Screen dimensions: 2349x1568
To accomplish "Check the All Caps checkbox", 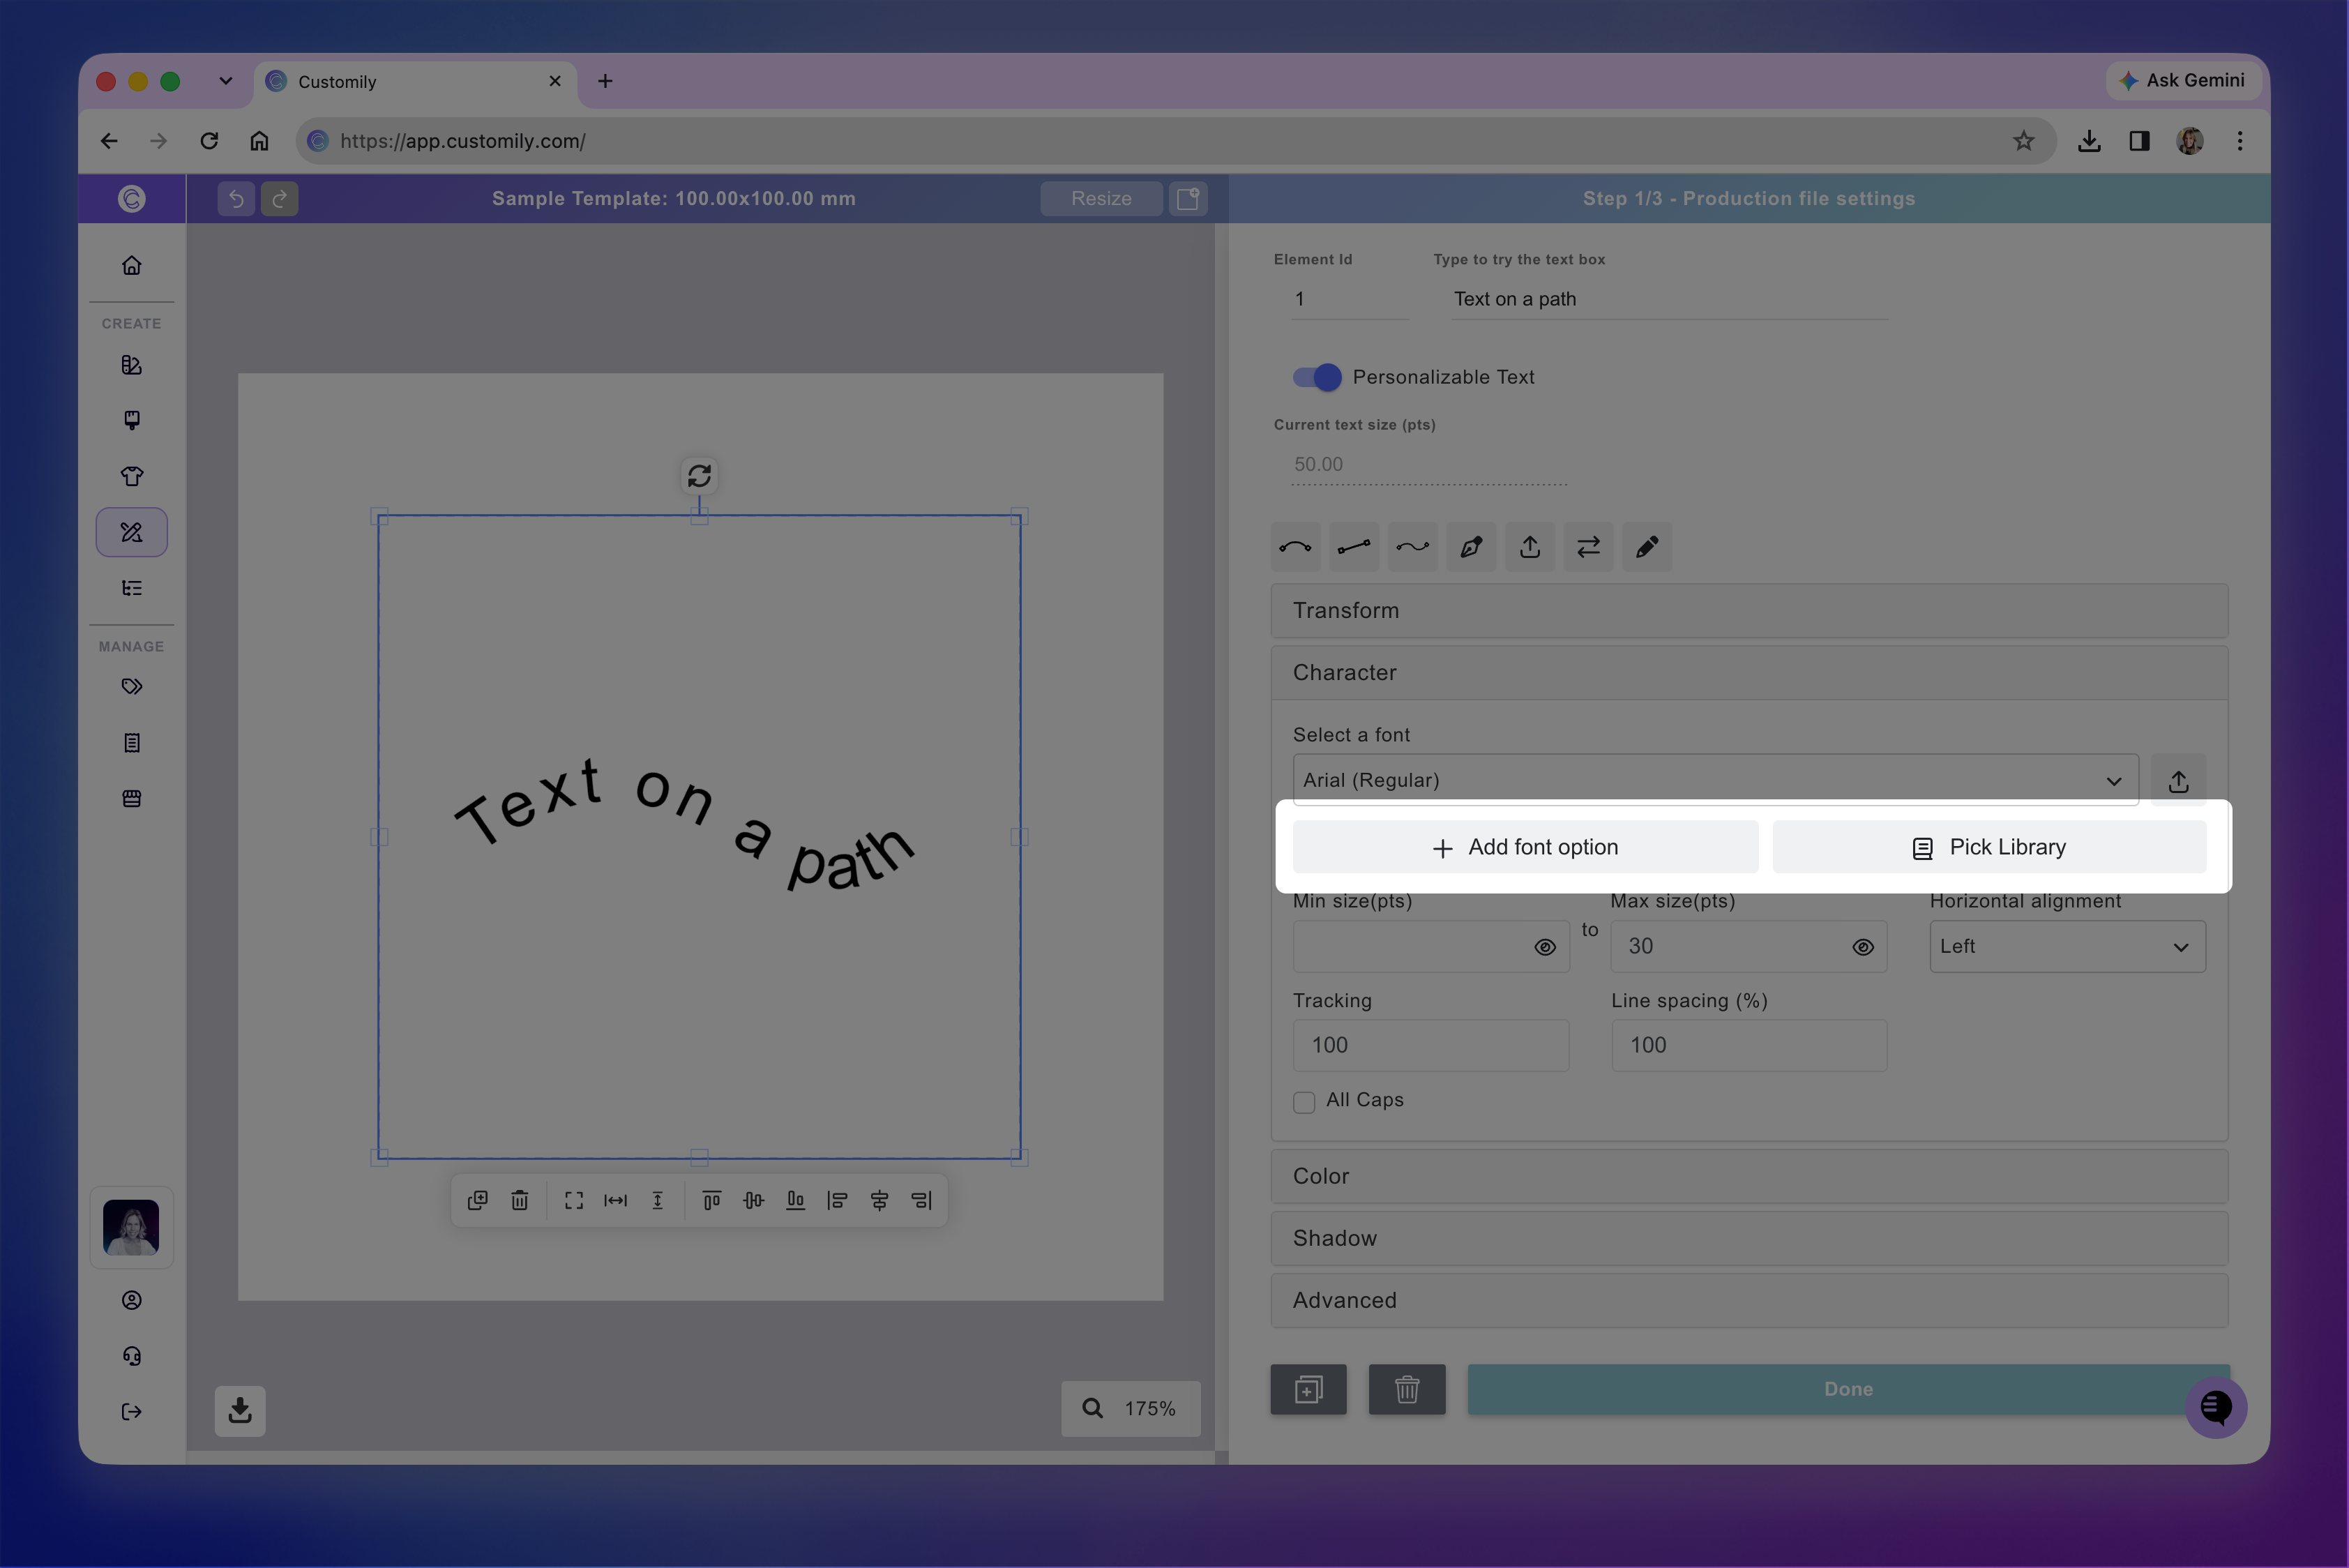I will coord(1304,1102).
